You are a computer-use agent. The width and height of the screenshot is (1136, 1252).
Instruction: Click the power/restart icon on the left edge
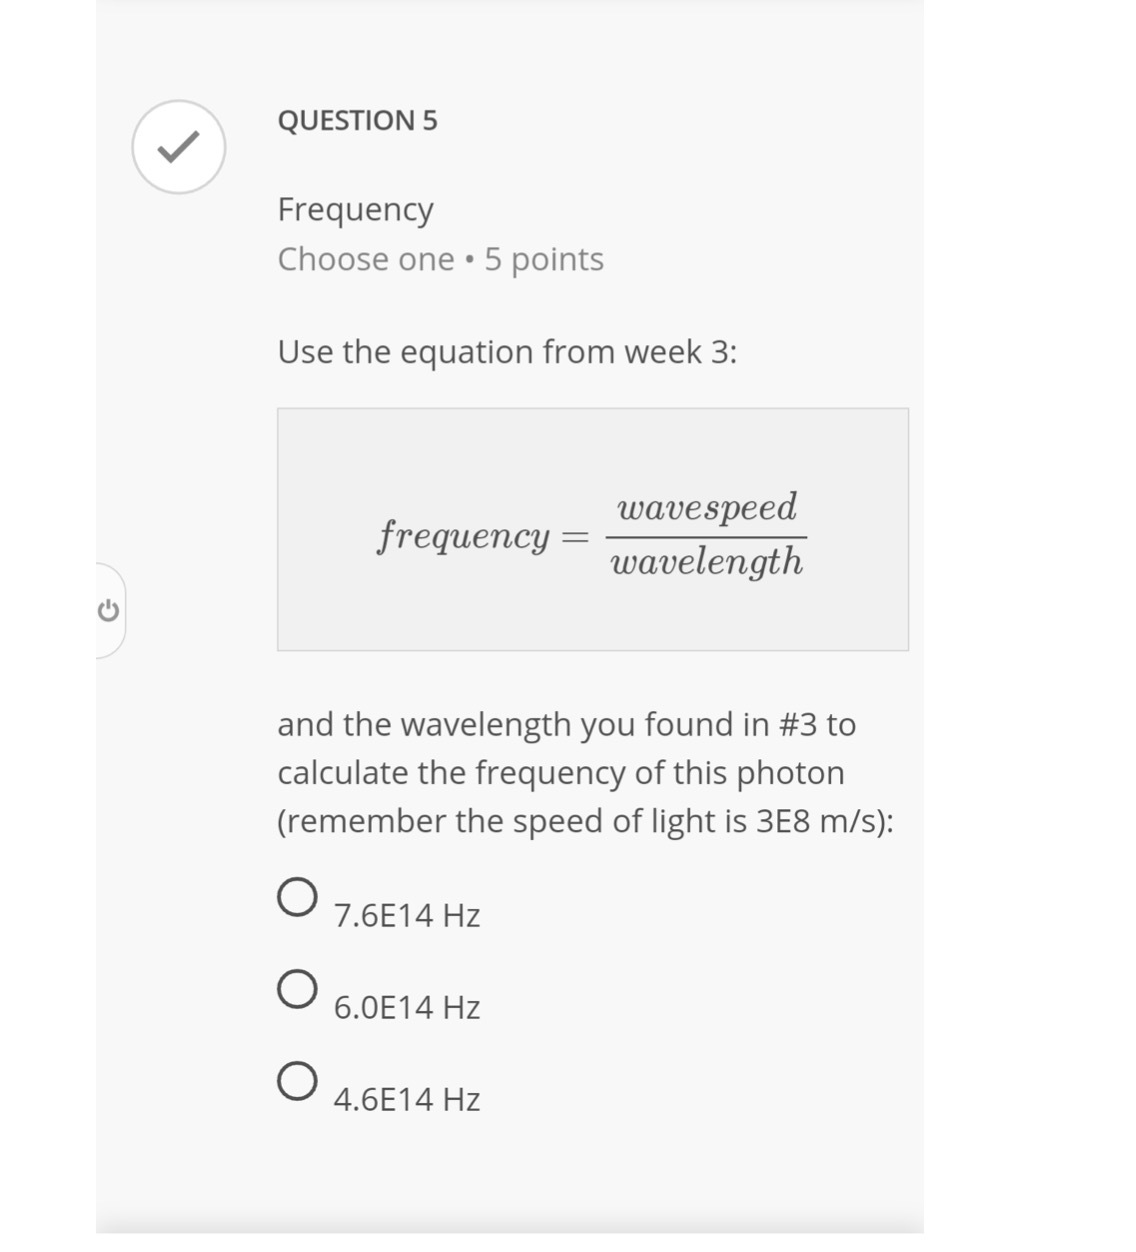click(107, 610)
